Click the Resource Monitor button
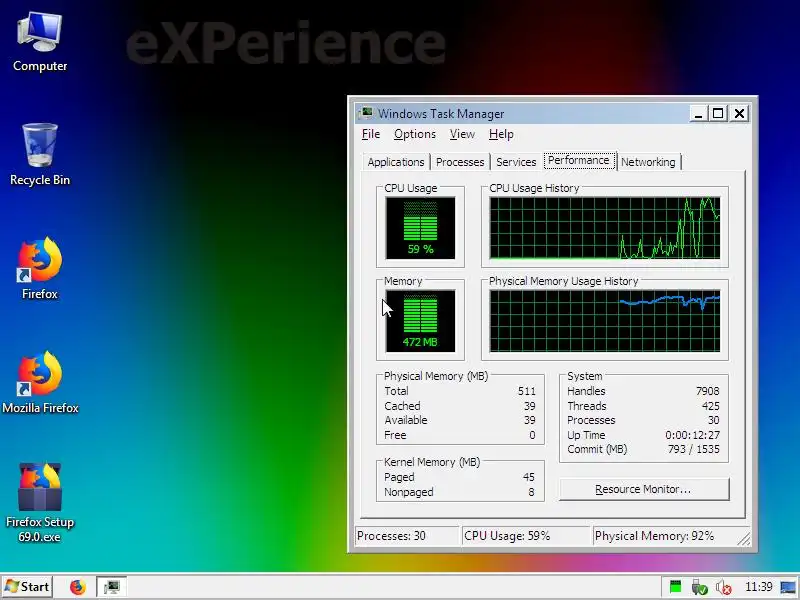Screen dimensions: 800x600 point(644,489)
